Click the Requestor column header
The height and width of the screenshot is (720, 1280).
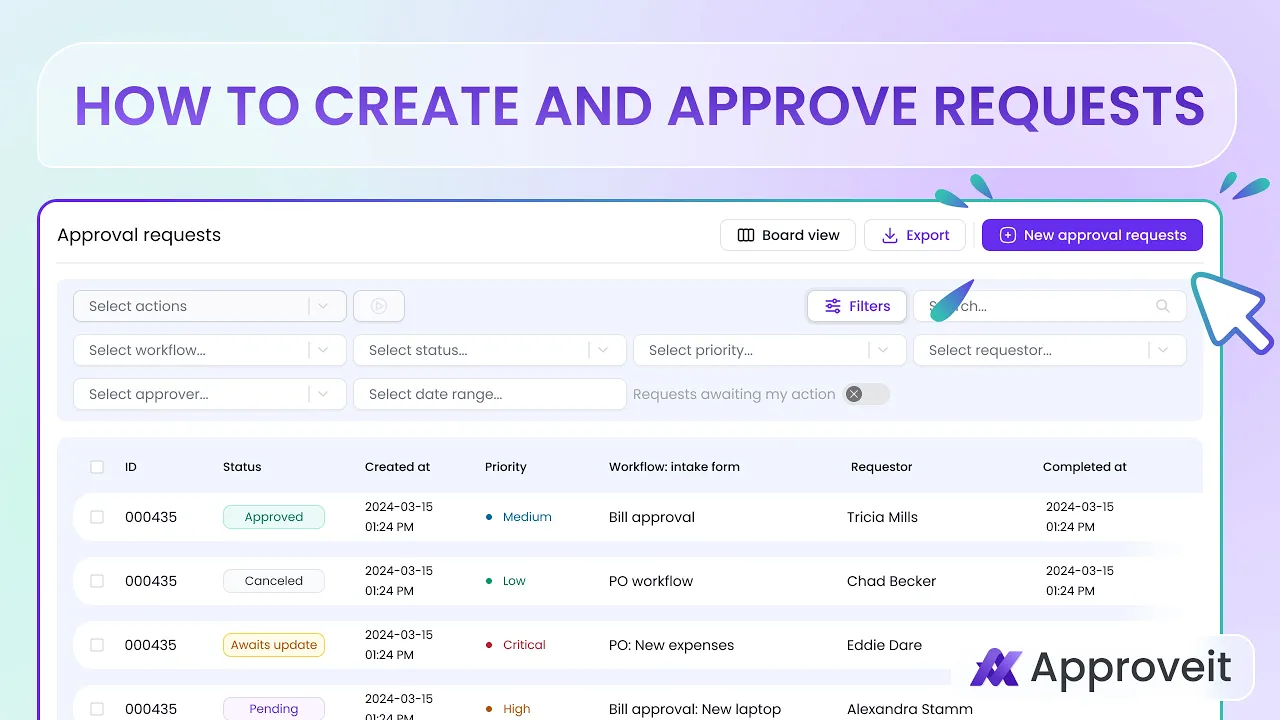(881, 467)
